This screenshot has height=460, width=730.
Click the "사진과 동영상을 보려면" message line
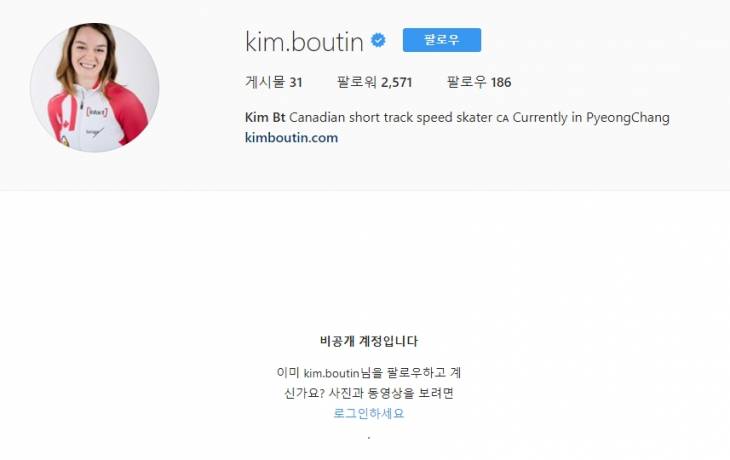coord(391,393)
